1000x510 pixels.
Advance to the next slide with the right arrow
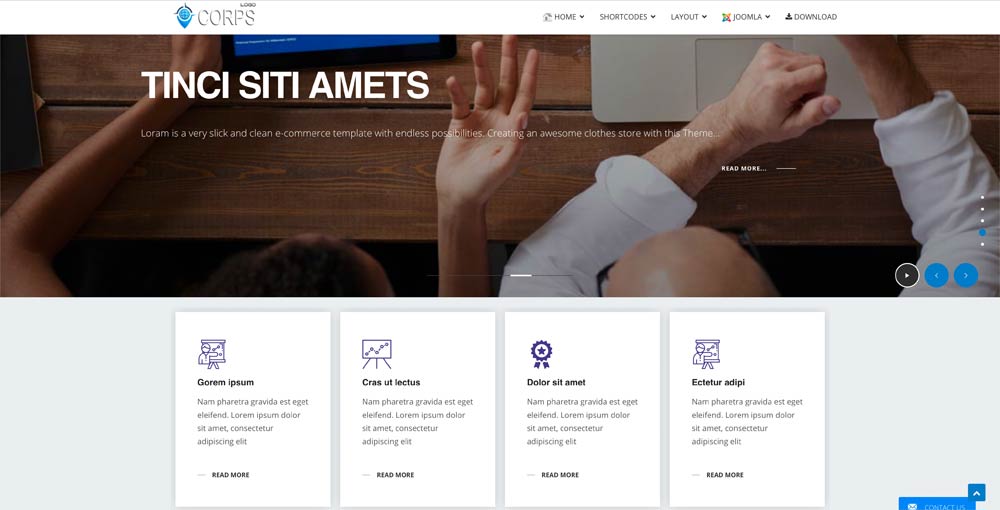[966, 275]
